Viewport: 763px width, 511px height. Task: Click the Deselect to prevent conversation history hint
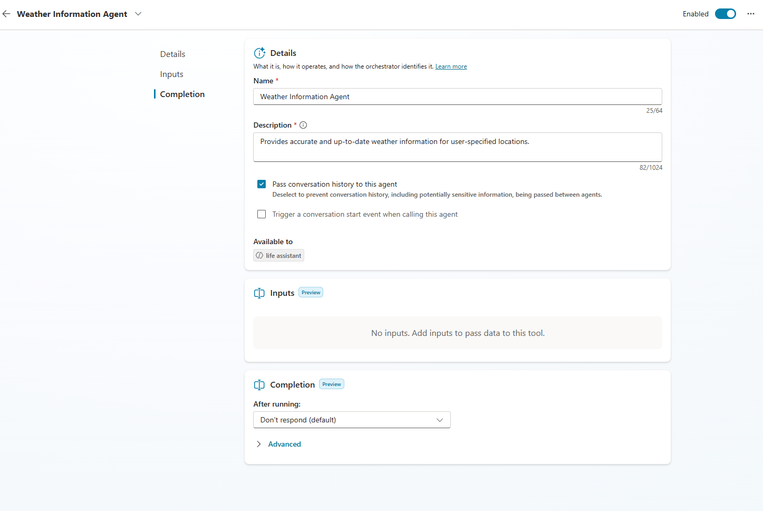click(437, 195)
